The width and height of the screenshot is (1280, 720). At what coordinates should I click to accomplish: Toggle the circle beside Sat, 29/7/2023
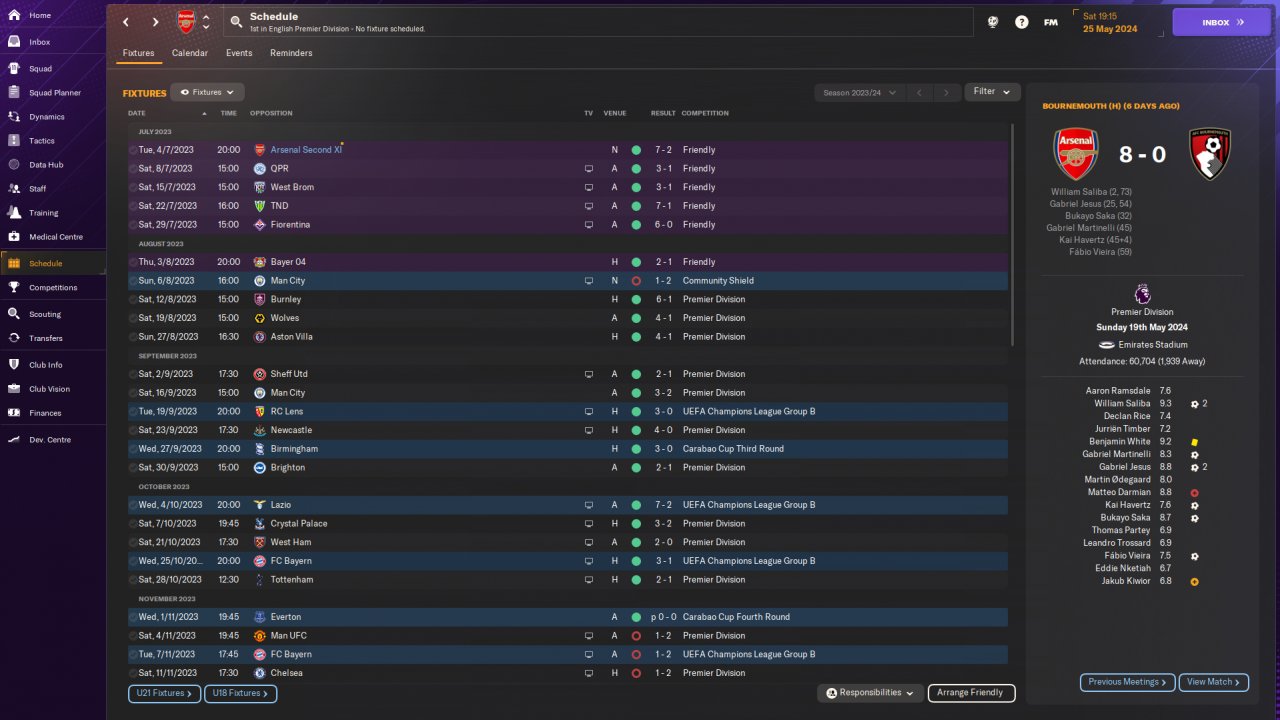133,225
